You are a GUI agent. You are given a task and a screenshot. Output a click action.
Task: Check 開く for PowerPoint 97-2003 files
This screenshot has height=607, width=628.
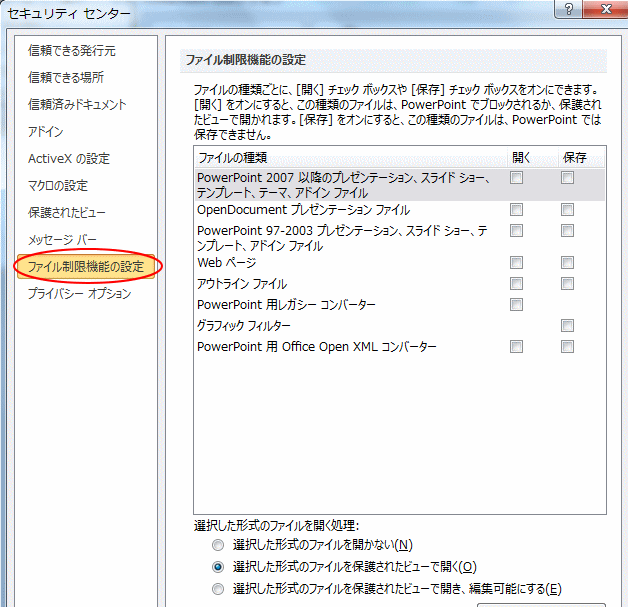pos(516,231)
